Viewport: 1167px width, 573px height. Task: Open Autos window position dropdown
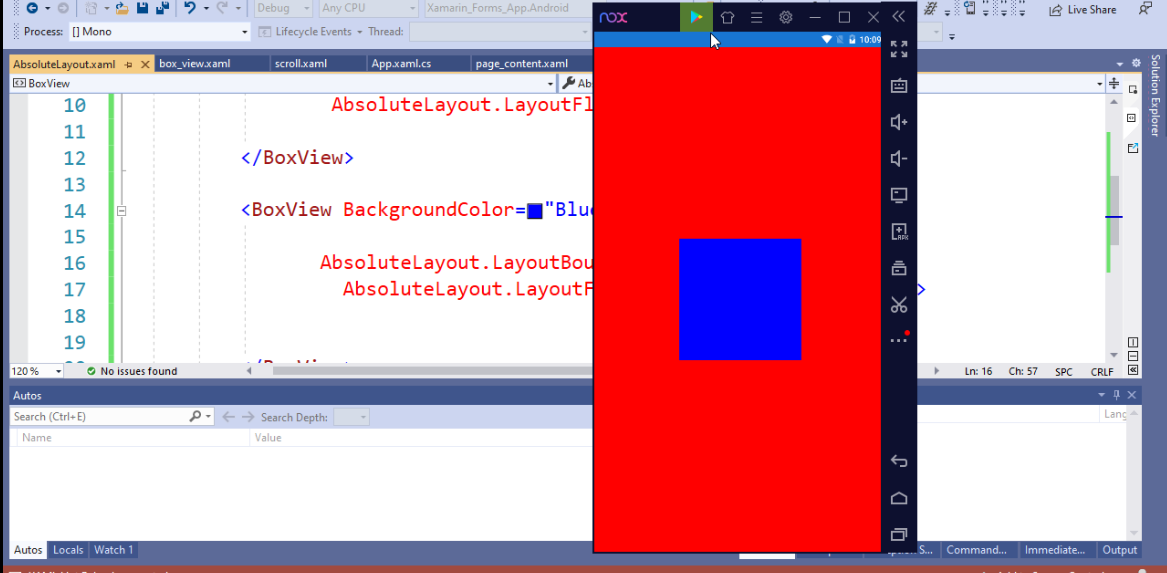pyautogui.click(x=1102, y=395)
